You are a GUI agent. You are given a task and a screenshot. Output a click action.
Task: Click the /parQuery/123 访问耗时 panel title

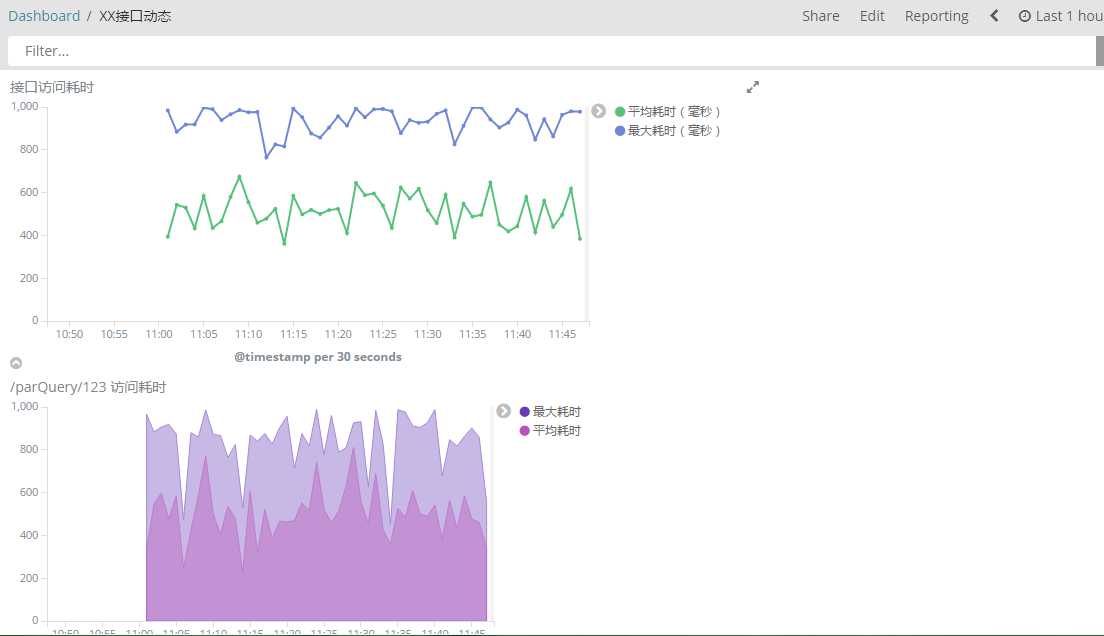(88, 387)
